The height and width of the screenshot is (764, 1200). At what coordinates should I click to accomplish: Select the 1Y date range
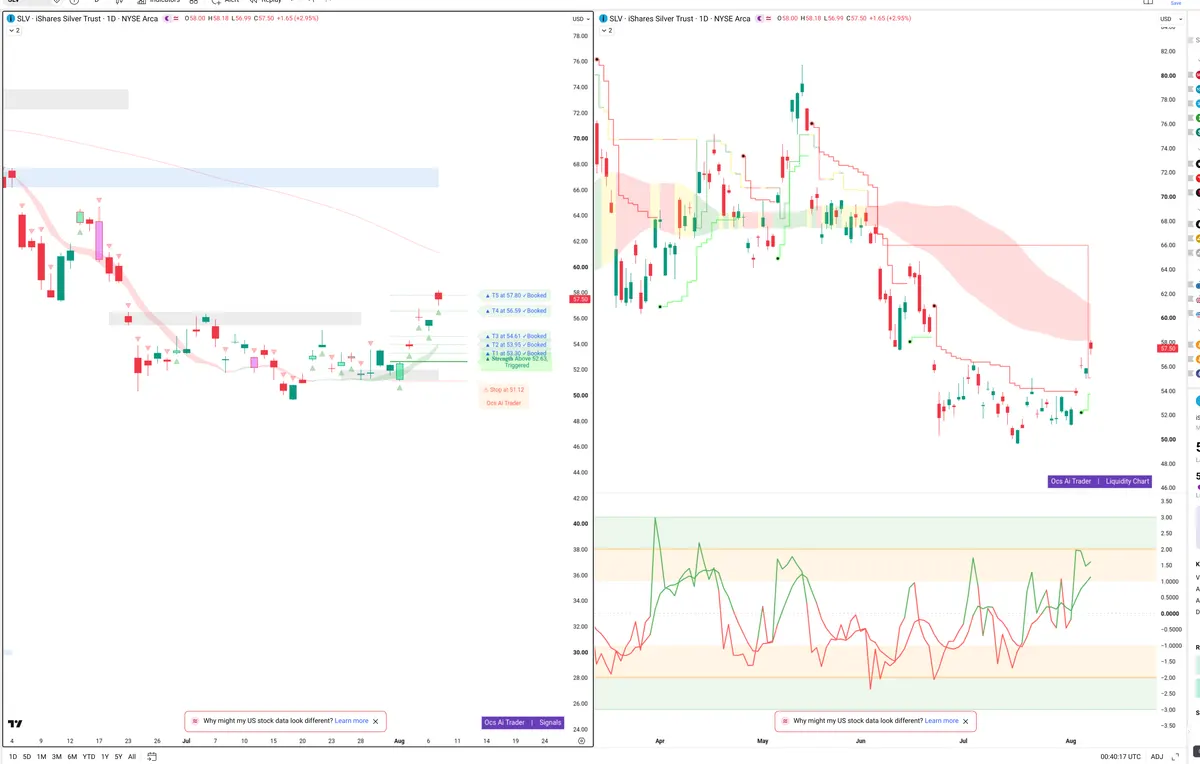click(105, 757)
